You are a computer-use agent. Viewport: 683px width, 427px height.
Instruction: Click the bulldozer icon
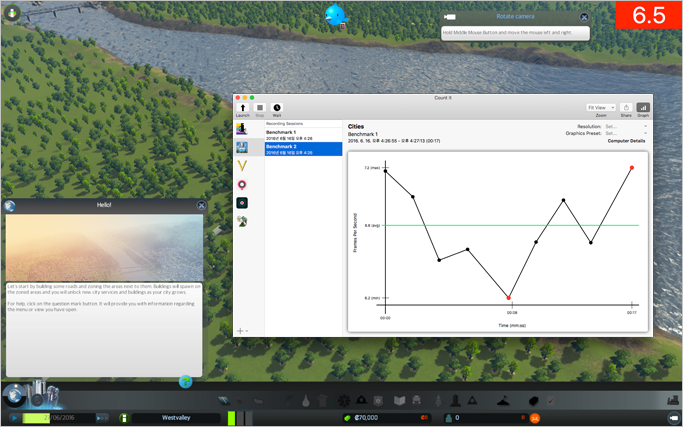point(673,399)
